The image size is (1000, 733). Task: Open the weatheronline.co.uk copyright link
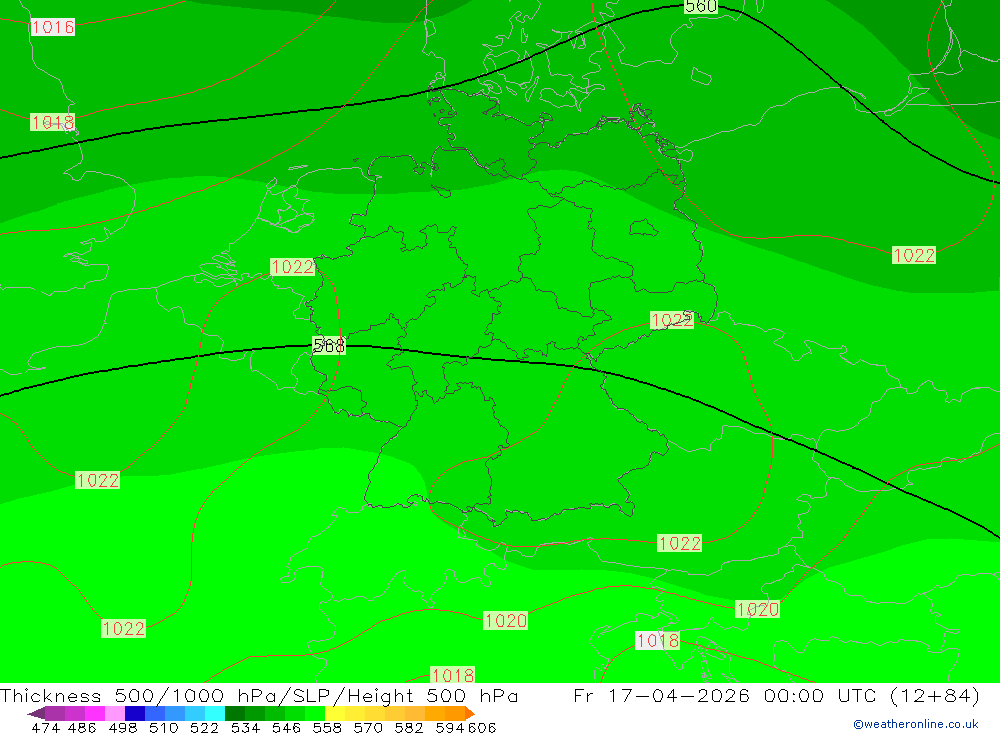click(x=916, y=724)
